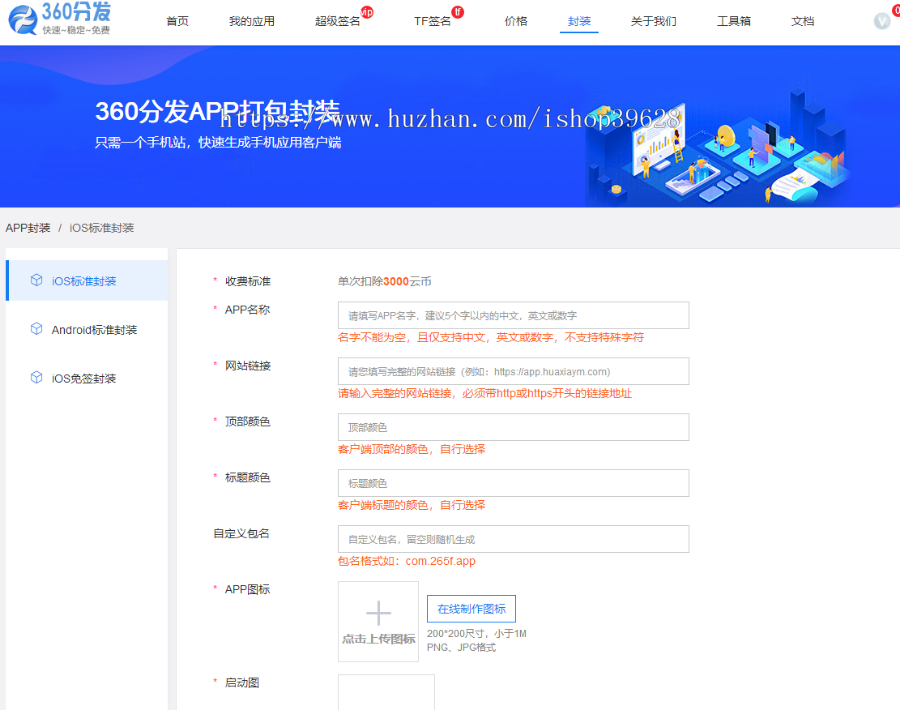Click the 客户端顶部的颜色，自行选择 hint
The height and width of the screenshot is (710, 900).
tap(412, 449)
